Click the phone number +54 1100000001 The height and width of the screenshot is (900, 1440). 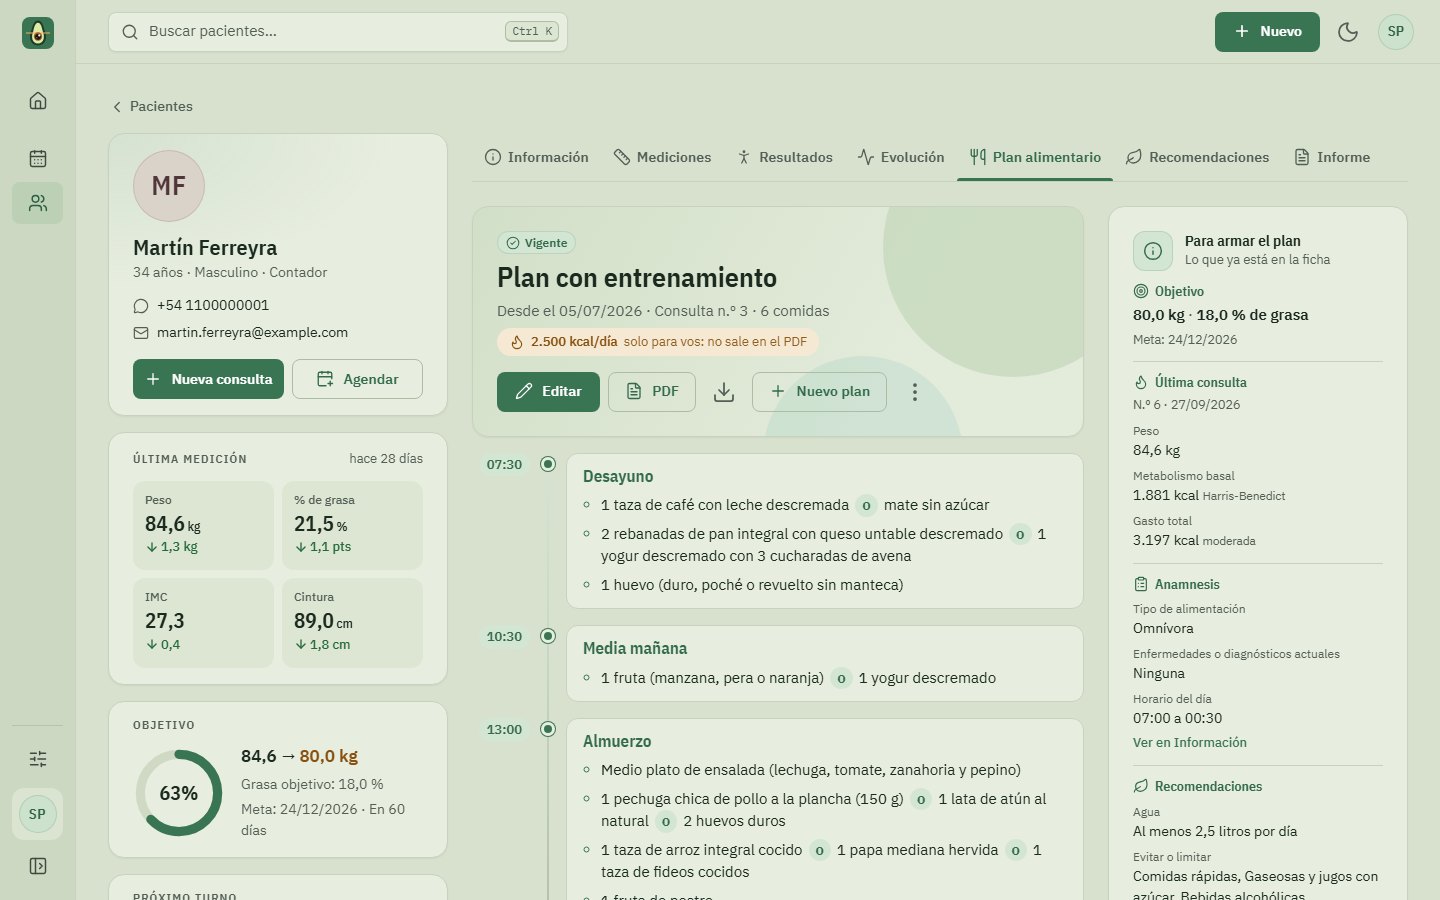213,306
